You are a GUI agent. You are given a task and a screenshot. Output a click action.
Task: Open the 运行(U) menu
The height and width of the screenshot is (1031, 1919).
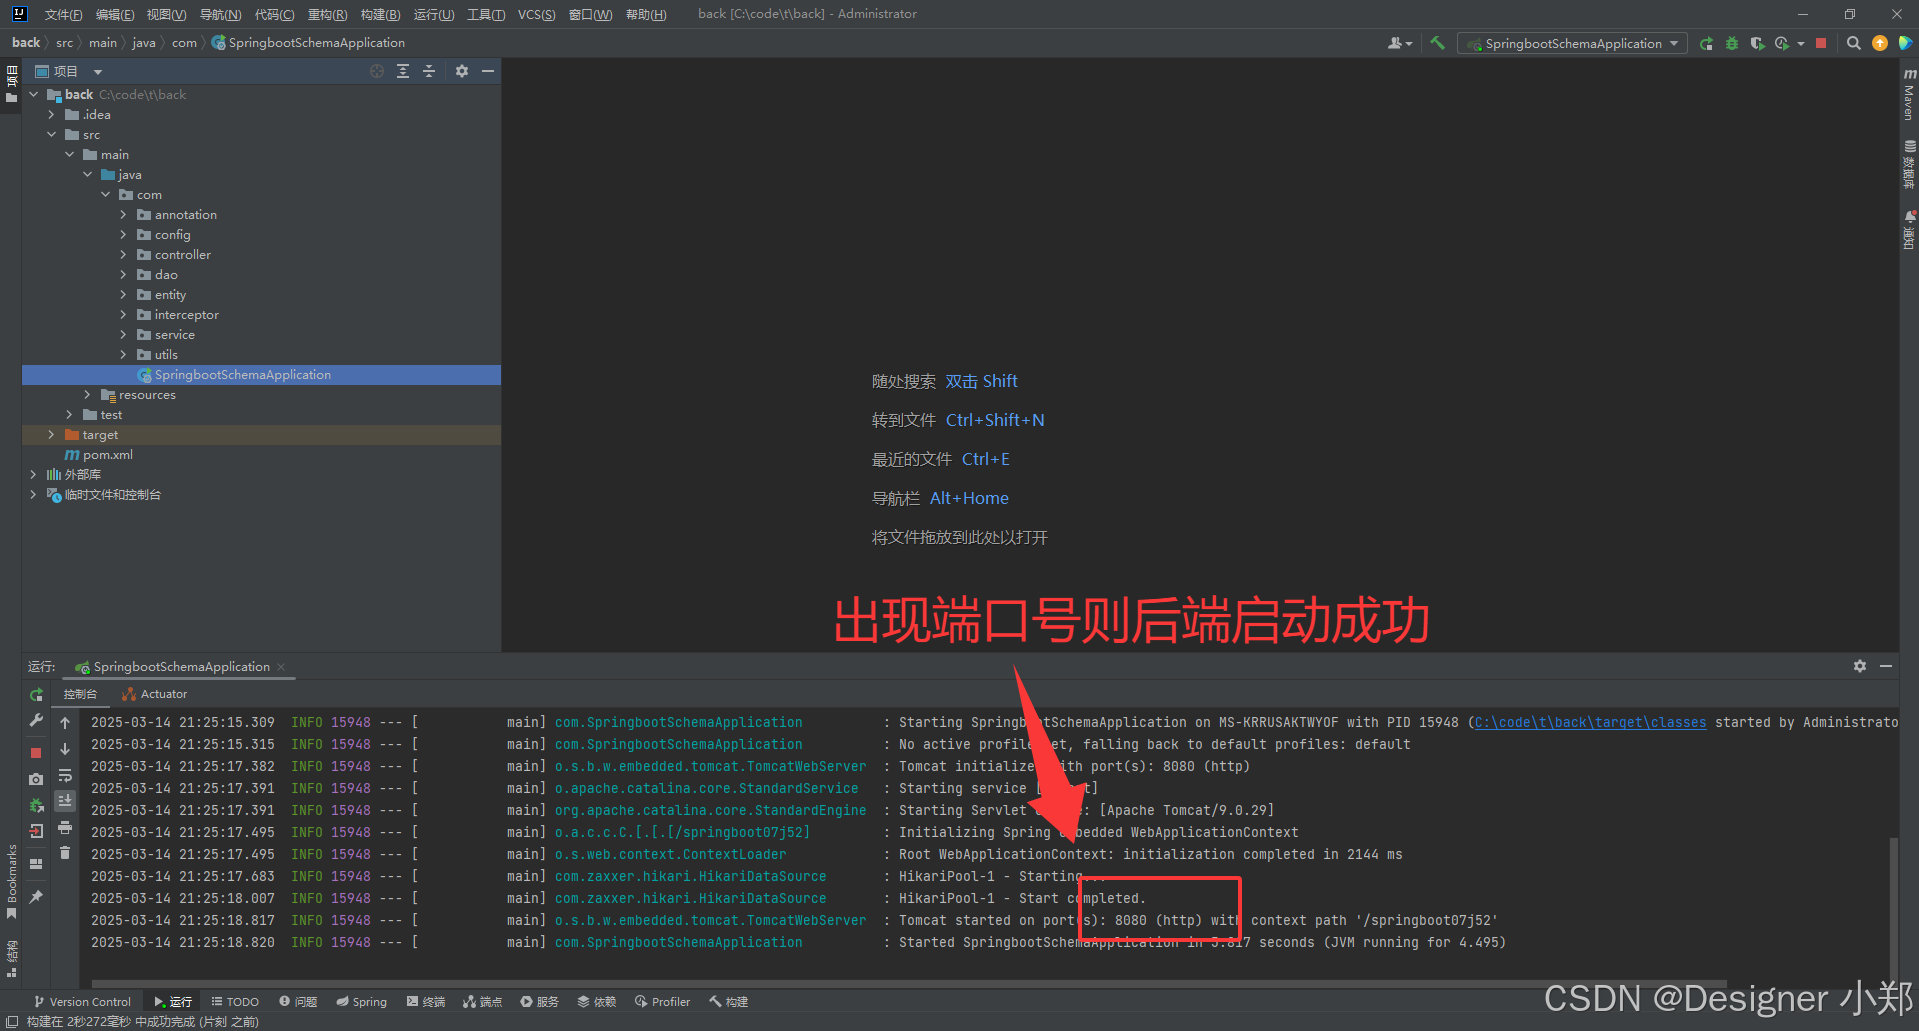[434, 14]
